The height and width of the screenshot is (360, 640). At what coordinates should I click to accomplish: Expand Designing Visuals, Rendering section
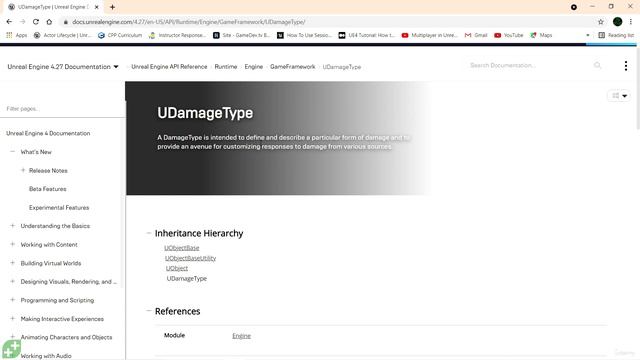click(12, 281)
